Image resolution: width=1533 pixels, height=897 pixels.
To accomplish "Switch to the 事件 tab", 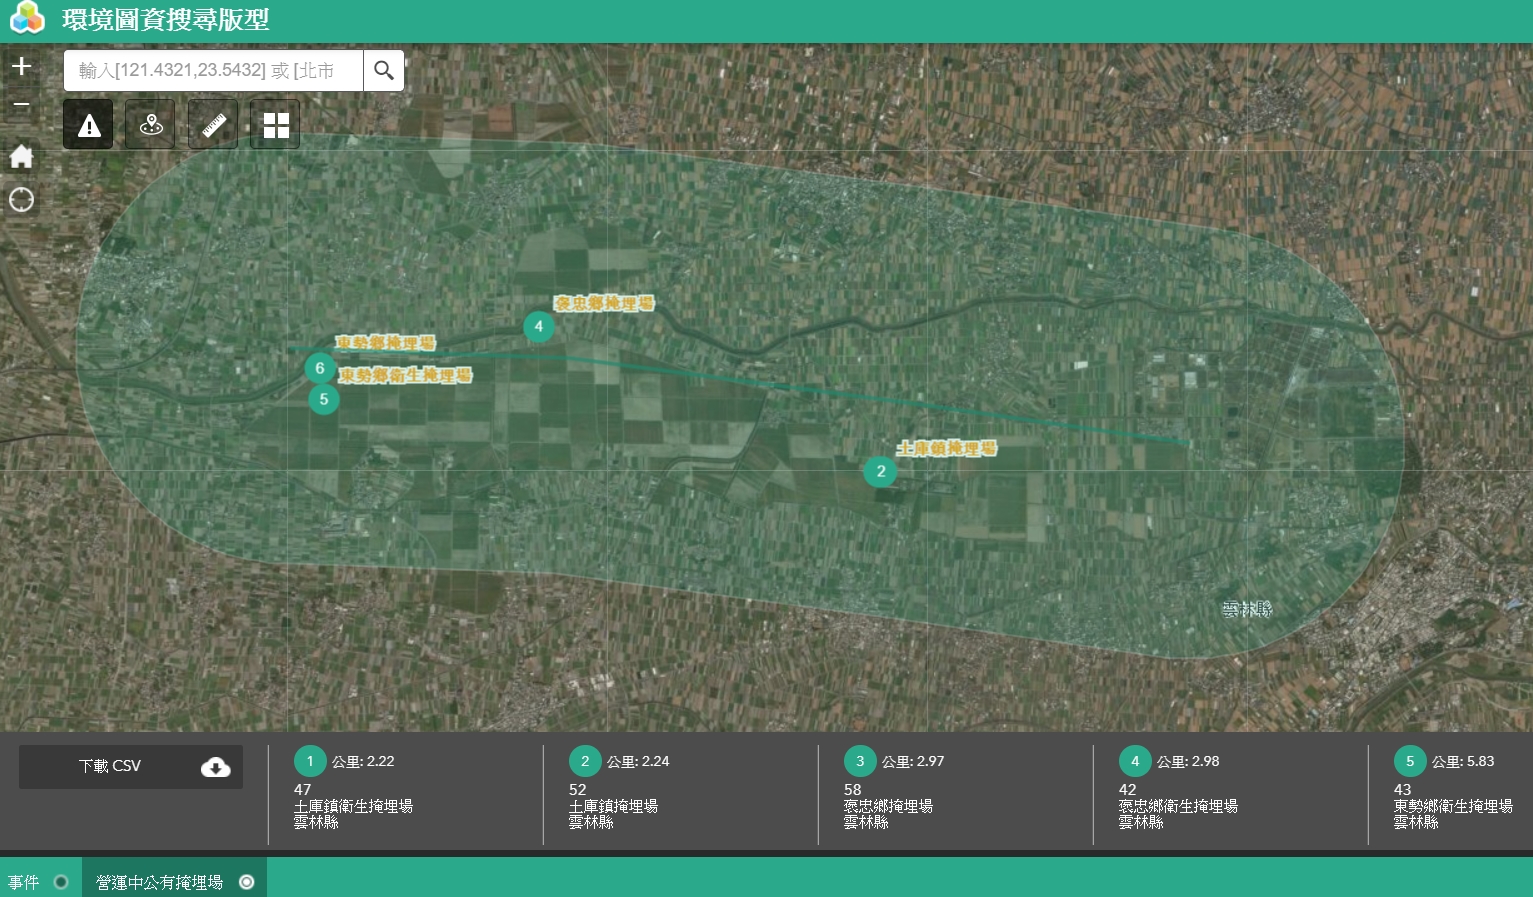I will click(25, 882).
